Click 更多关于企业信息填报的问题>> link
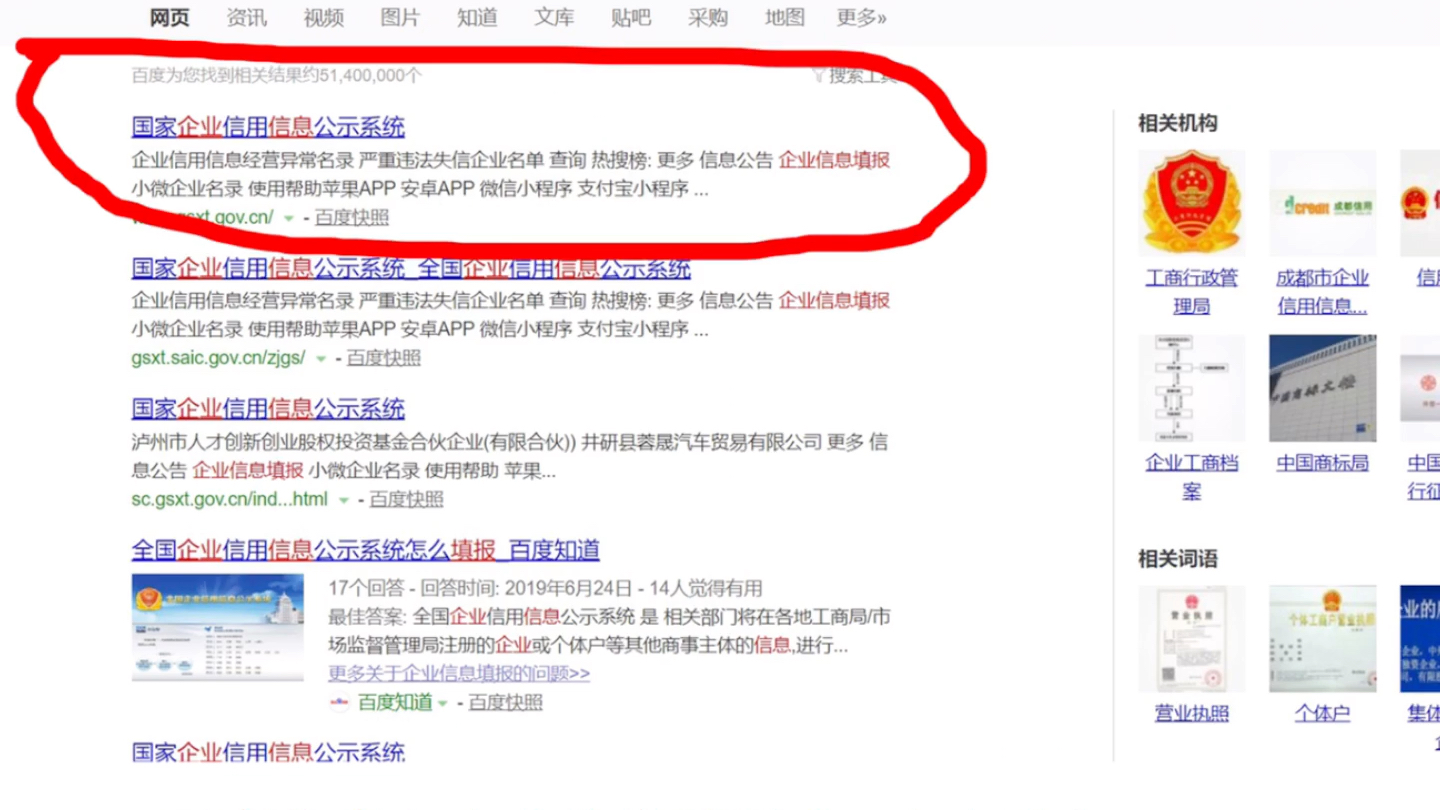 click(459, 673)
